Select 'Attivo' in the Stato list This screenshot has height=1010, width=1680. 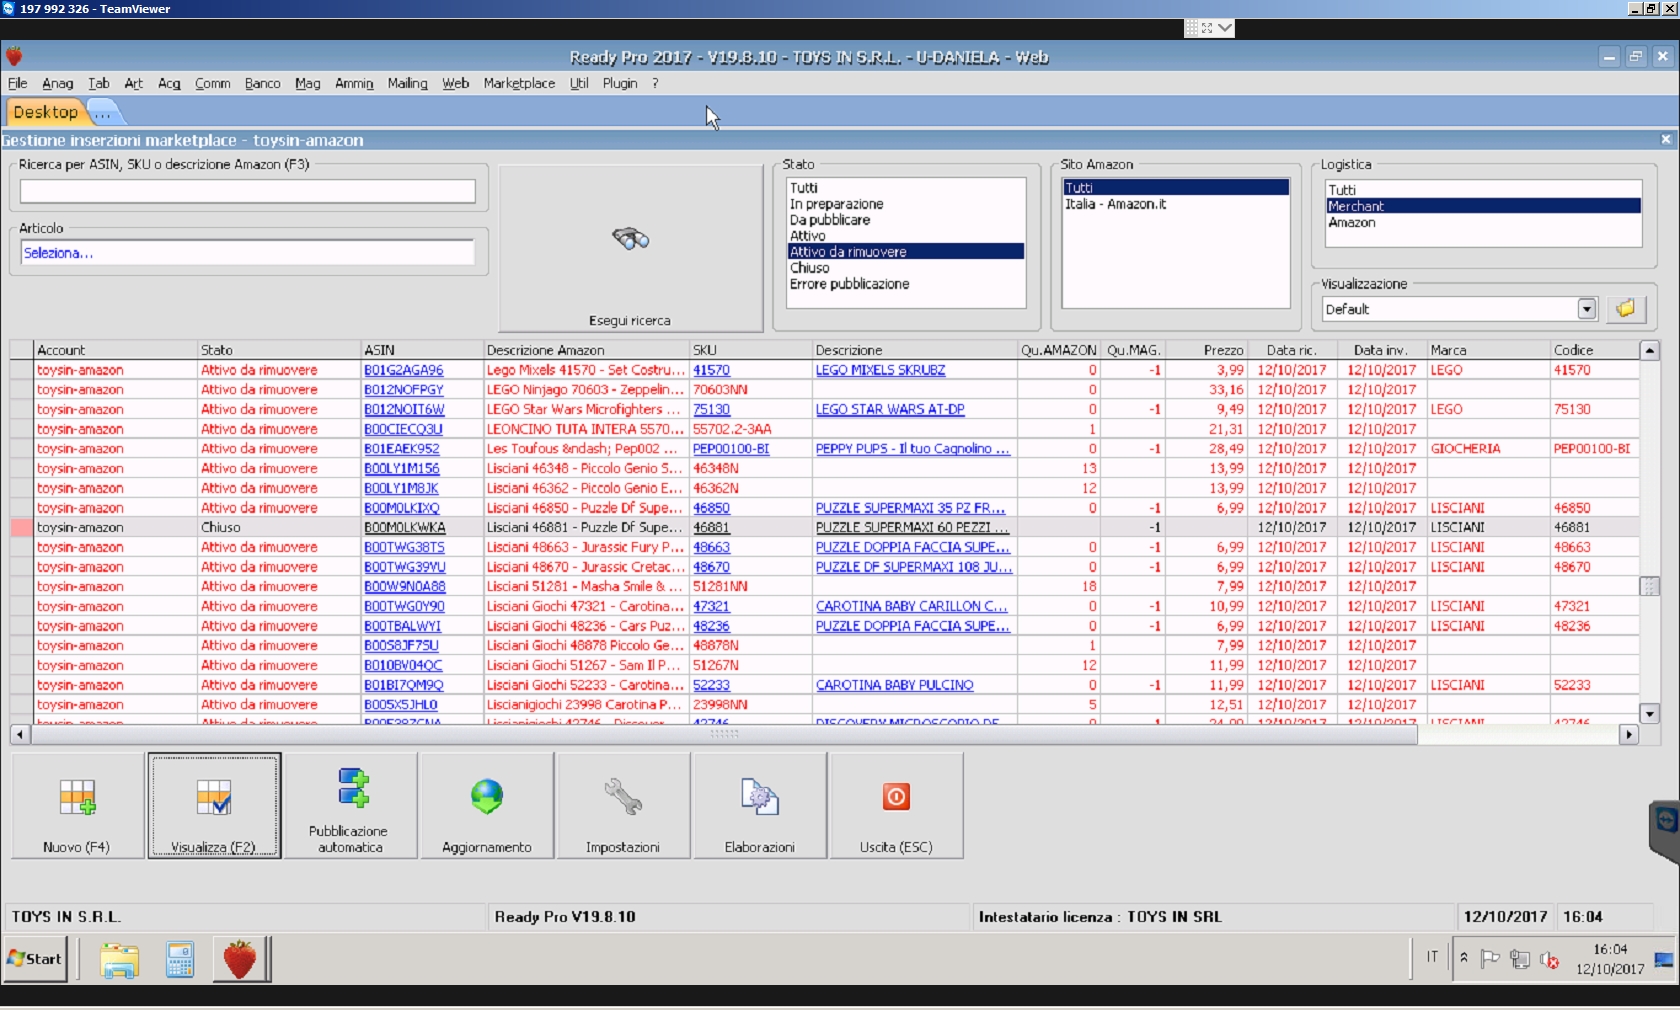[x=808, y=236]
